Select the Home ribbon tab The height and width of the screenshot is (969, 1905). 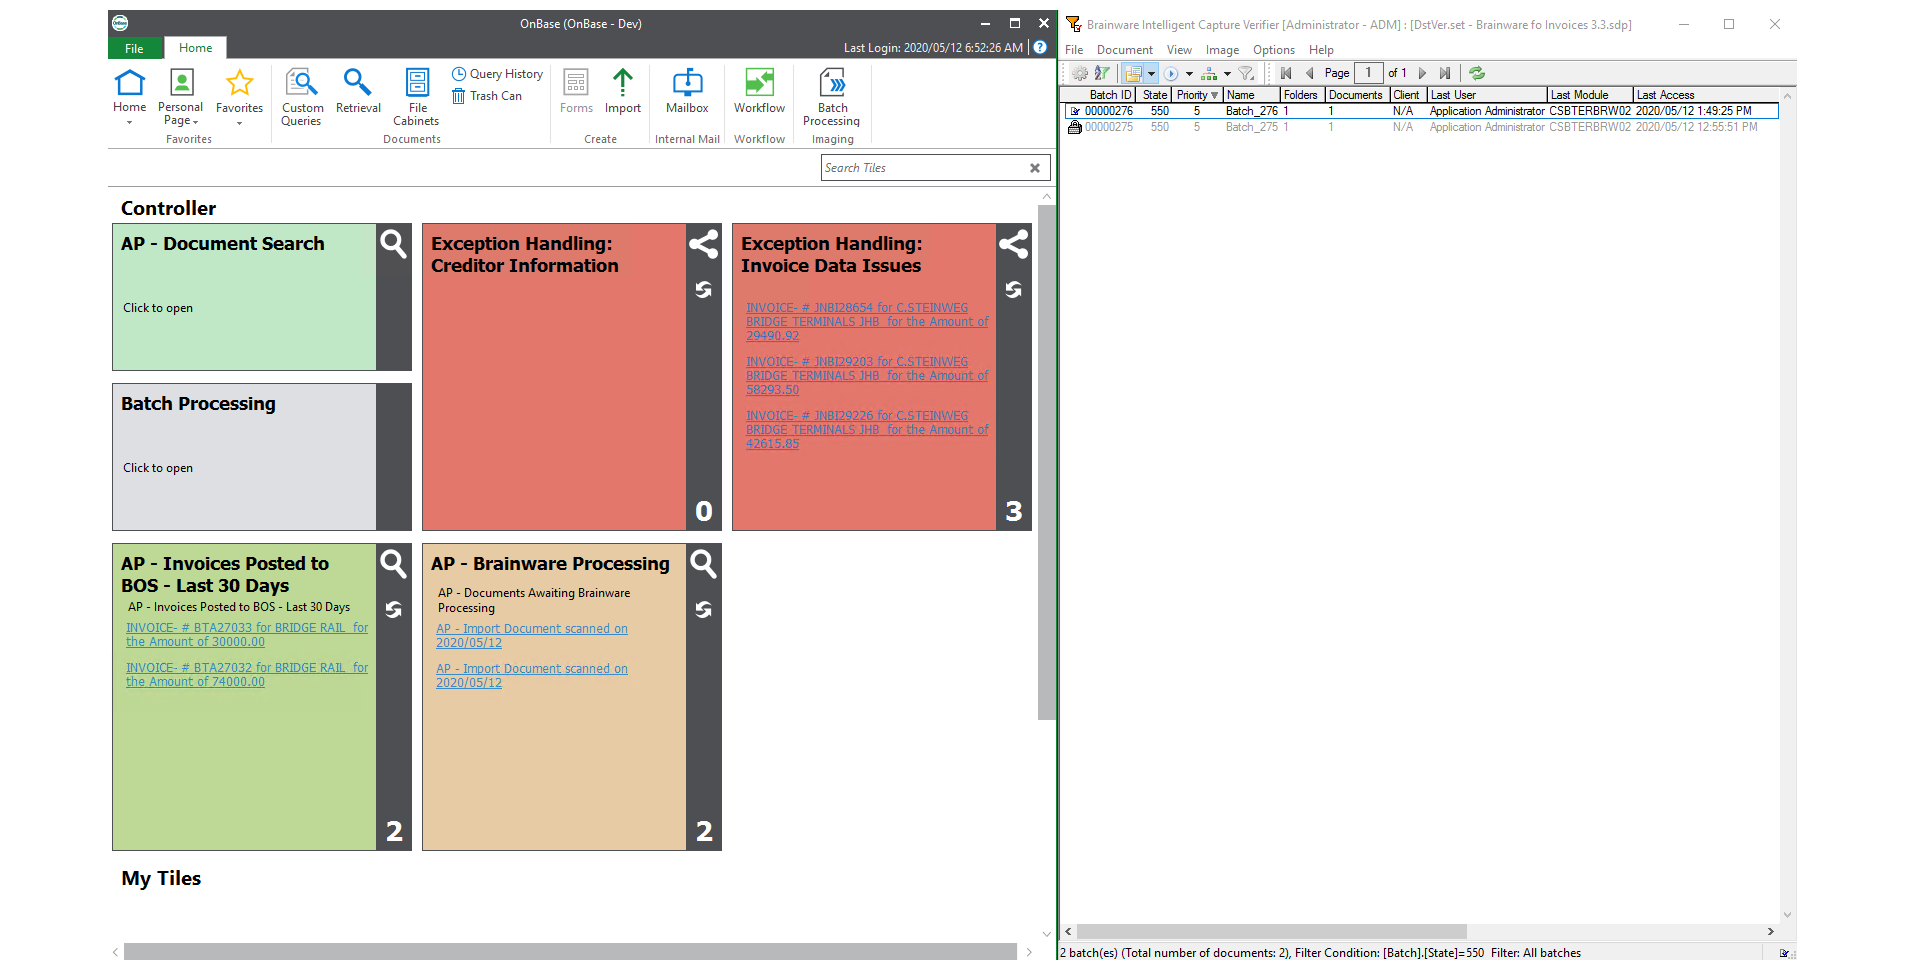coord(196,47)
